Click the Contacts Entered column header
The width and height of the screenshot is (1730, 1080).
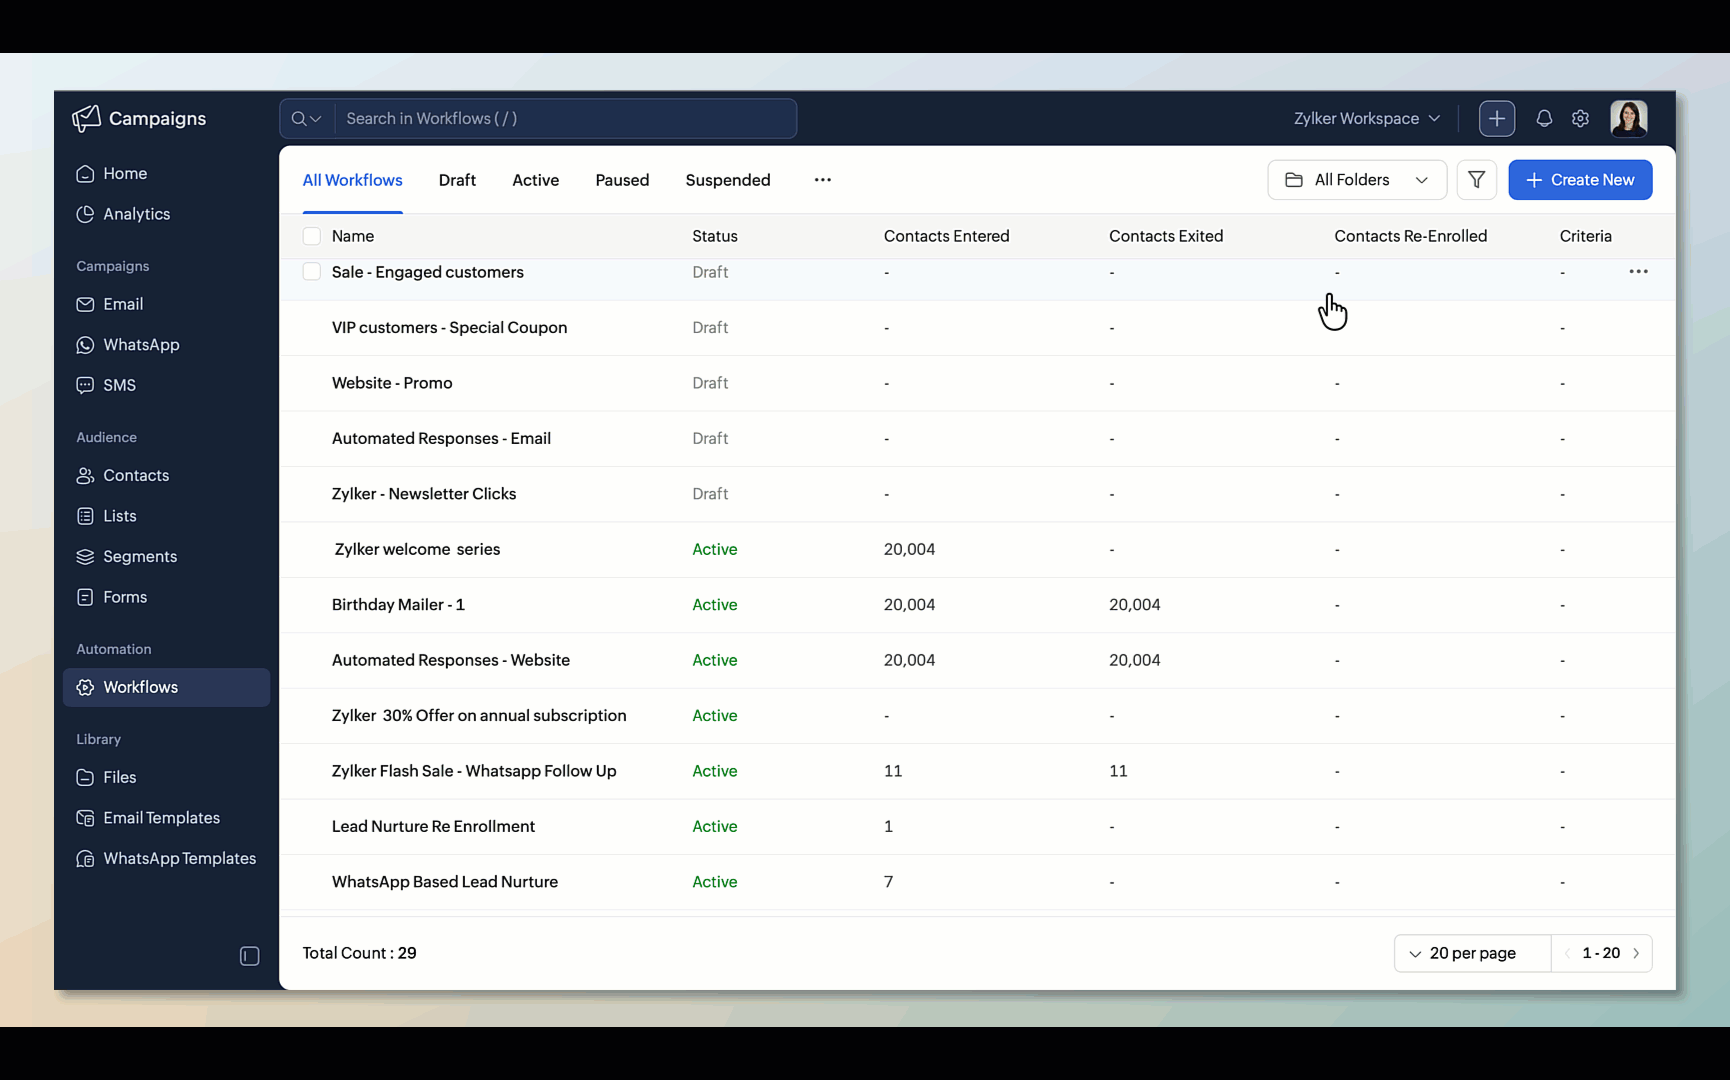pos(946,236)
